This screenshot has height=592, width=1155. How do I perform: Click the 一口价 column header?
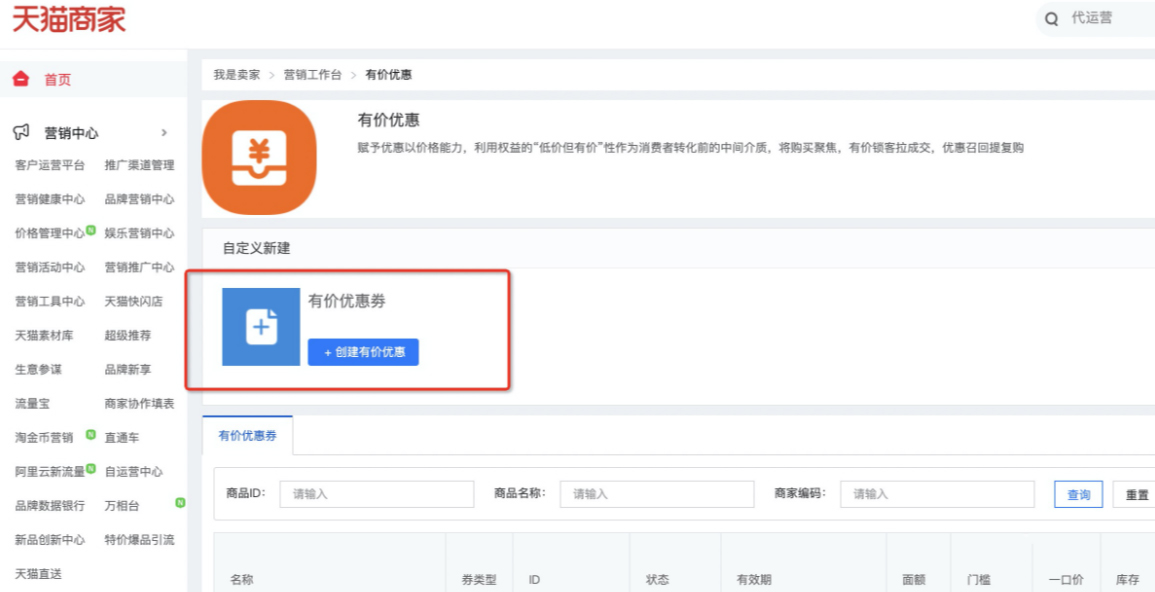(x=1067, y=580)
